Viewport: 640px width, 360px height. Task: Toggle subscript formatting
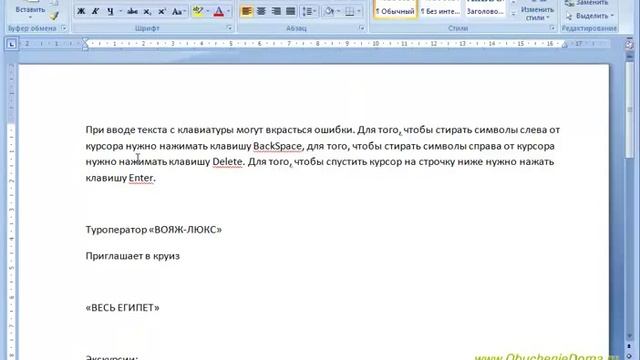pos(147,11)
